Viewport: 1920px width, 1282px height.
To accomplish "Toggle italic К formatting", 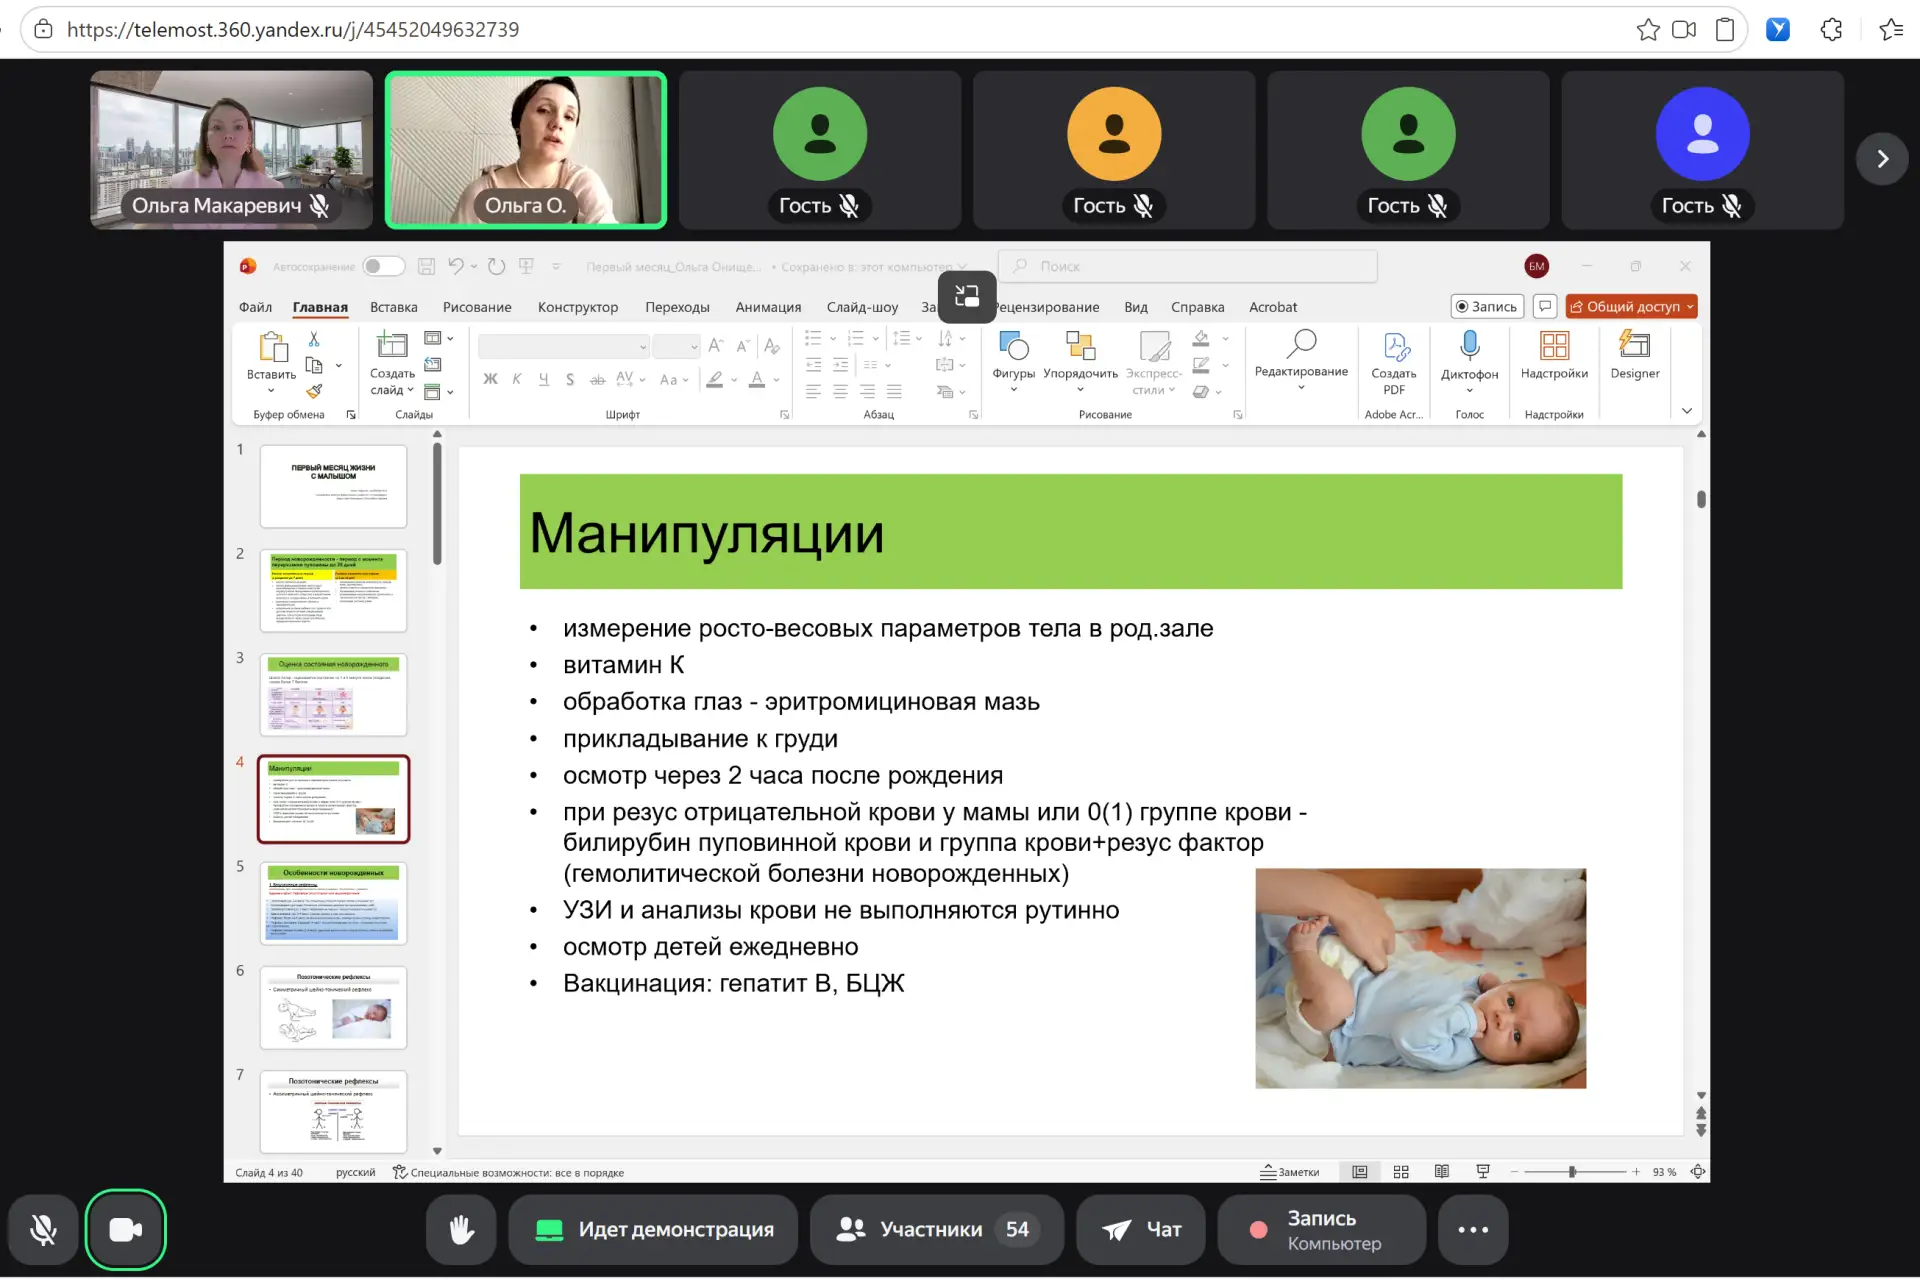I will [x=517, y=379].
